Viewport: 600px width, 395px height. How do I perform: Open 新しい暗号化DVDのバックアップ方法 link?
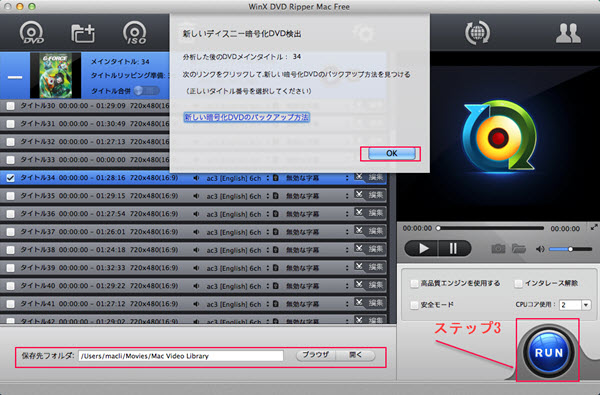pos(246,117)
